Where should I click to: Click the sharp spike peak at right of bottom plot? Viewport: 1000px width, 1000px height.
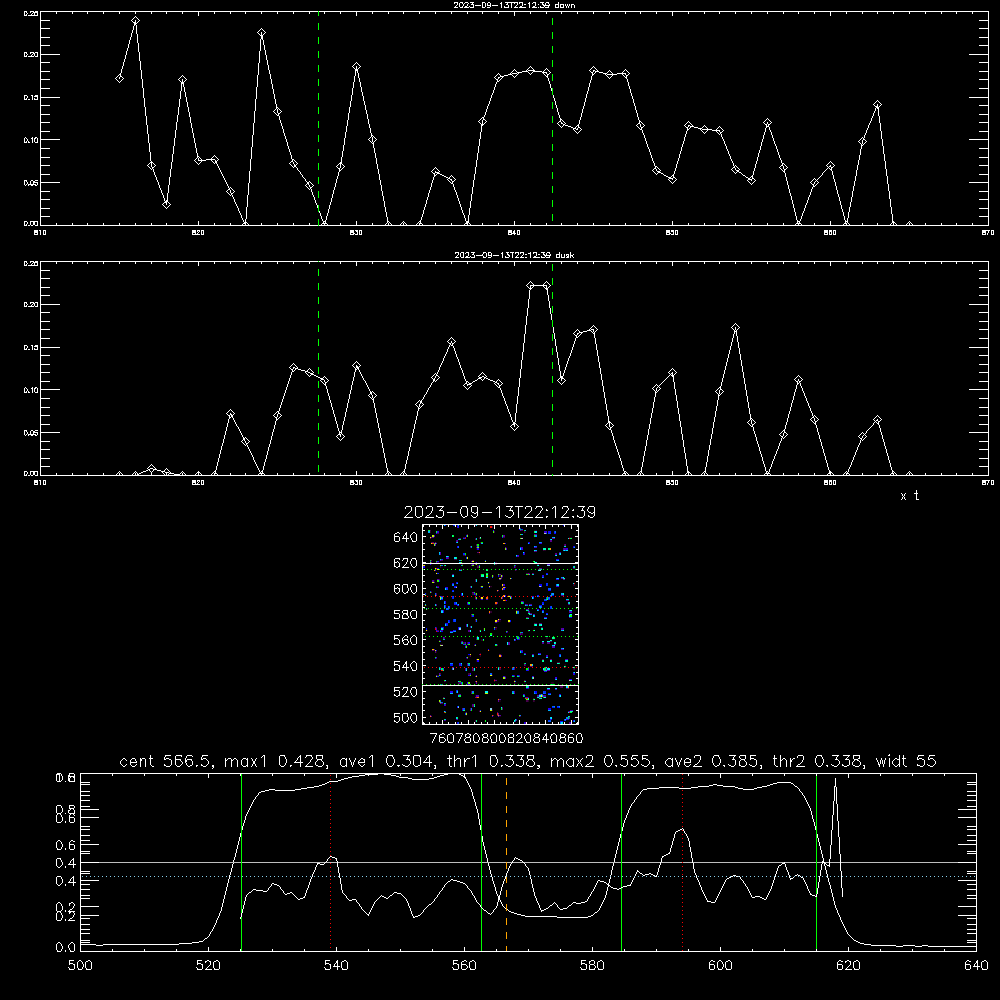pos(835,781)
